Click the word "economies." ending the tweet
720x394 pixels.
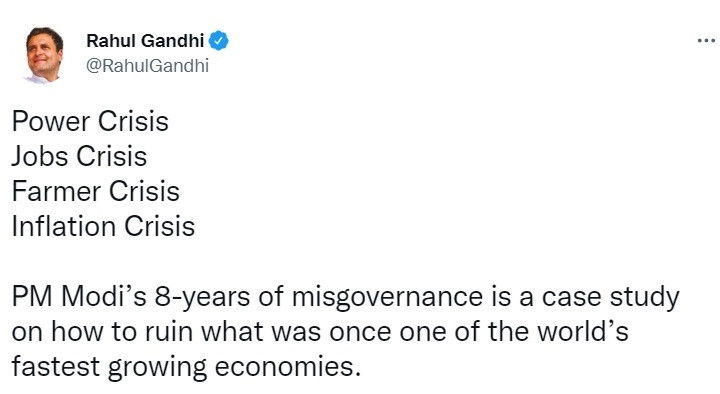pos(288,367)
